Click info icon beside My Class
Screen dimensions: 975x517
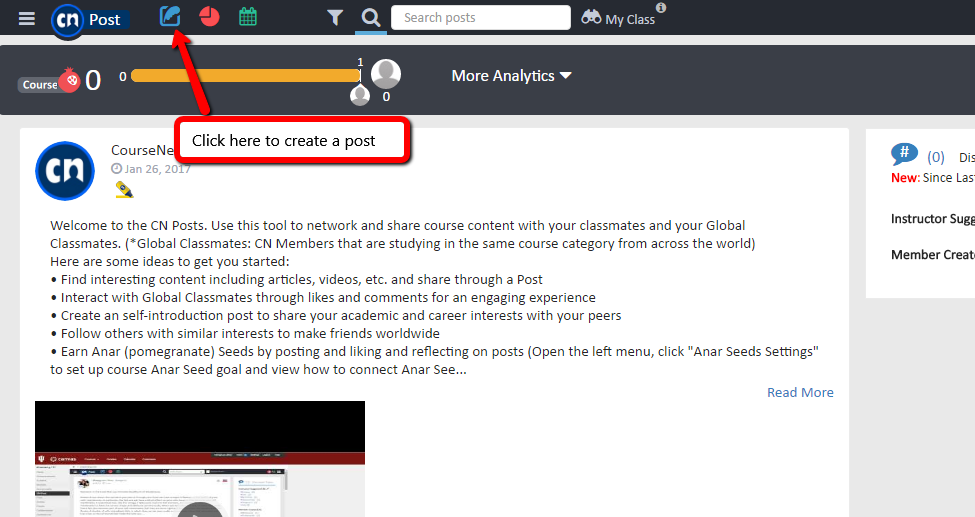point(661,7)
